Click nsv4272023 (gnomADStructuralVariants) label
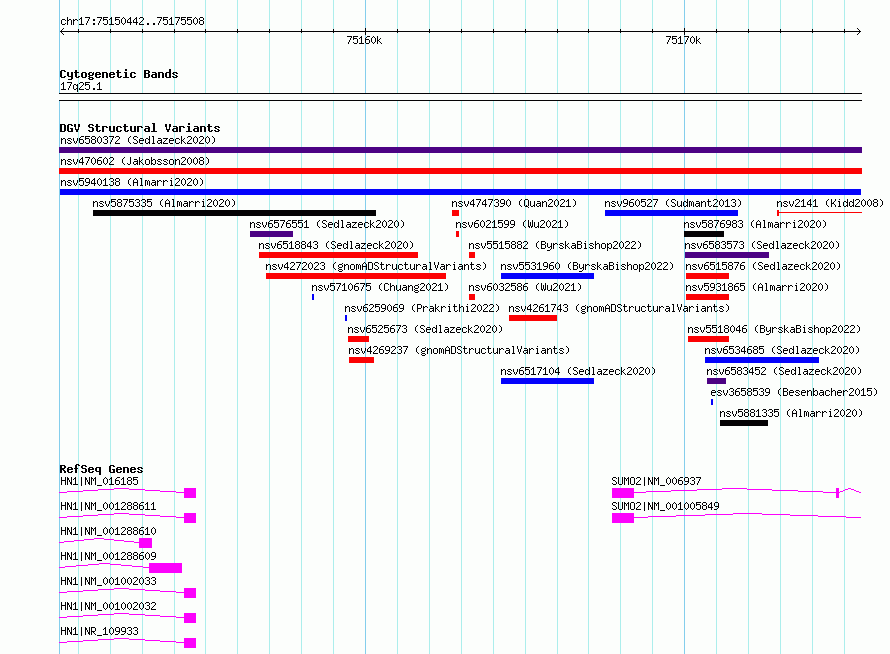Image resolution: width=890 pixels, height=654 pixels. (x=376, y=266)
